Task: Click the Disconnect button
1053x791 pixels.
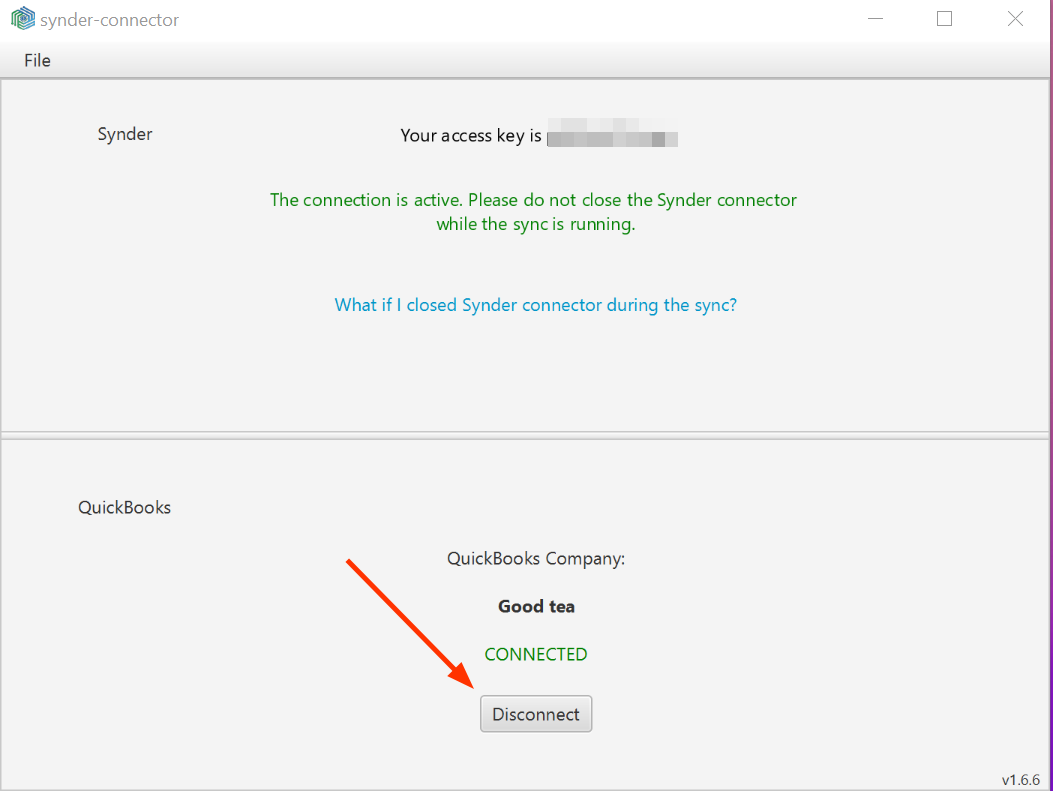Action: [536, 714]
